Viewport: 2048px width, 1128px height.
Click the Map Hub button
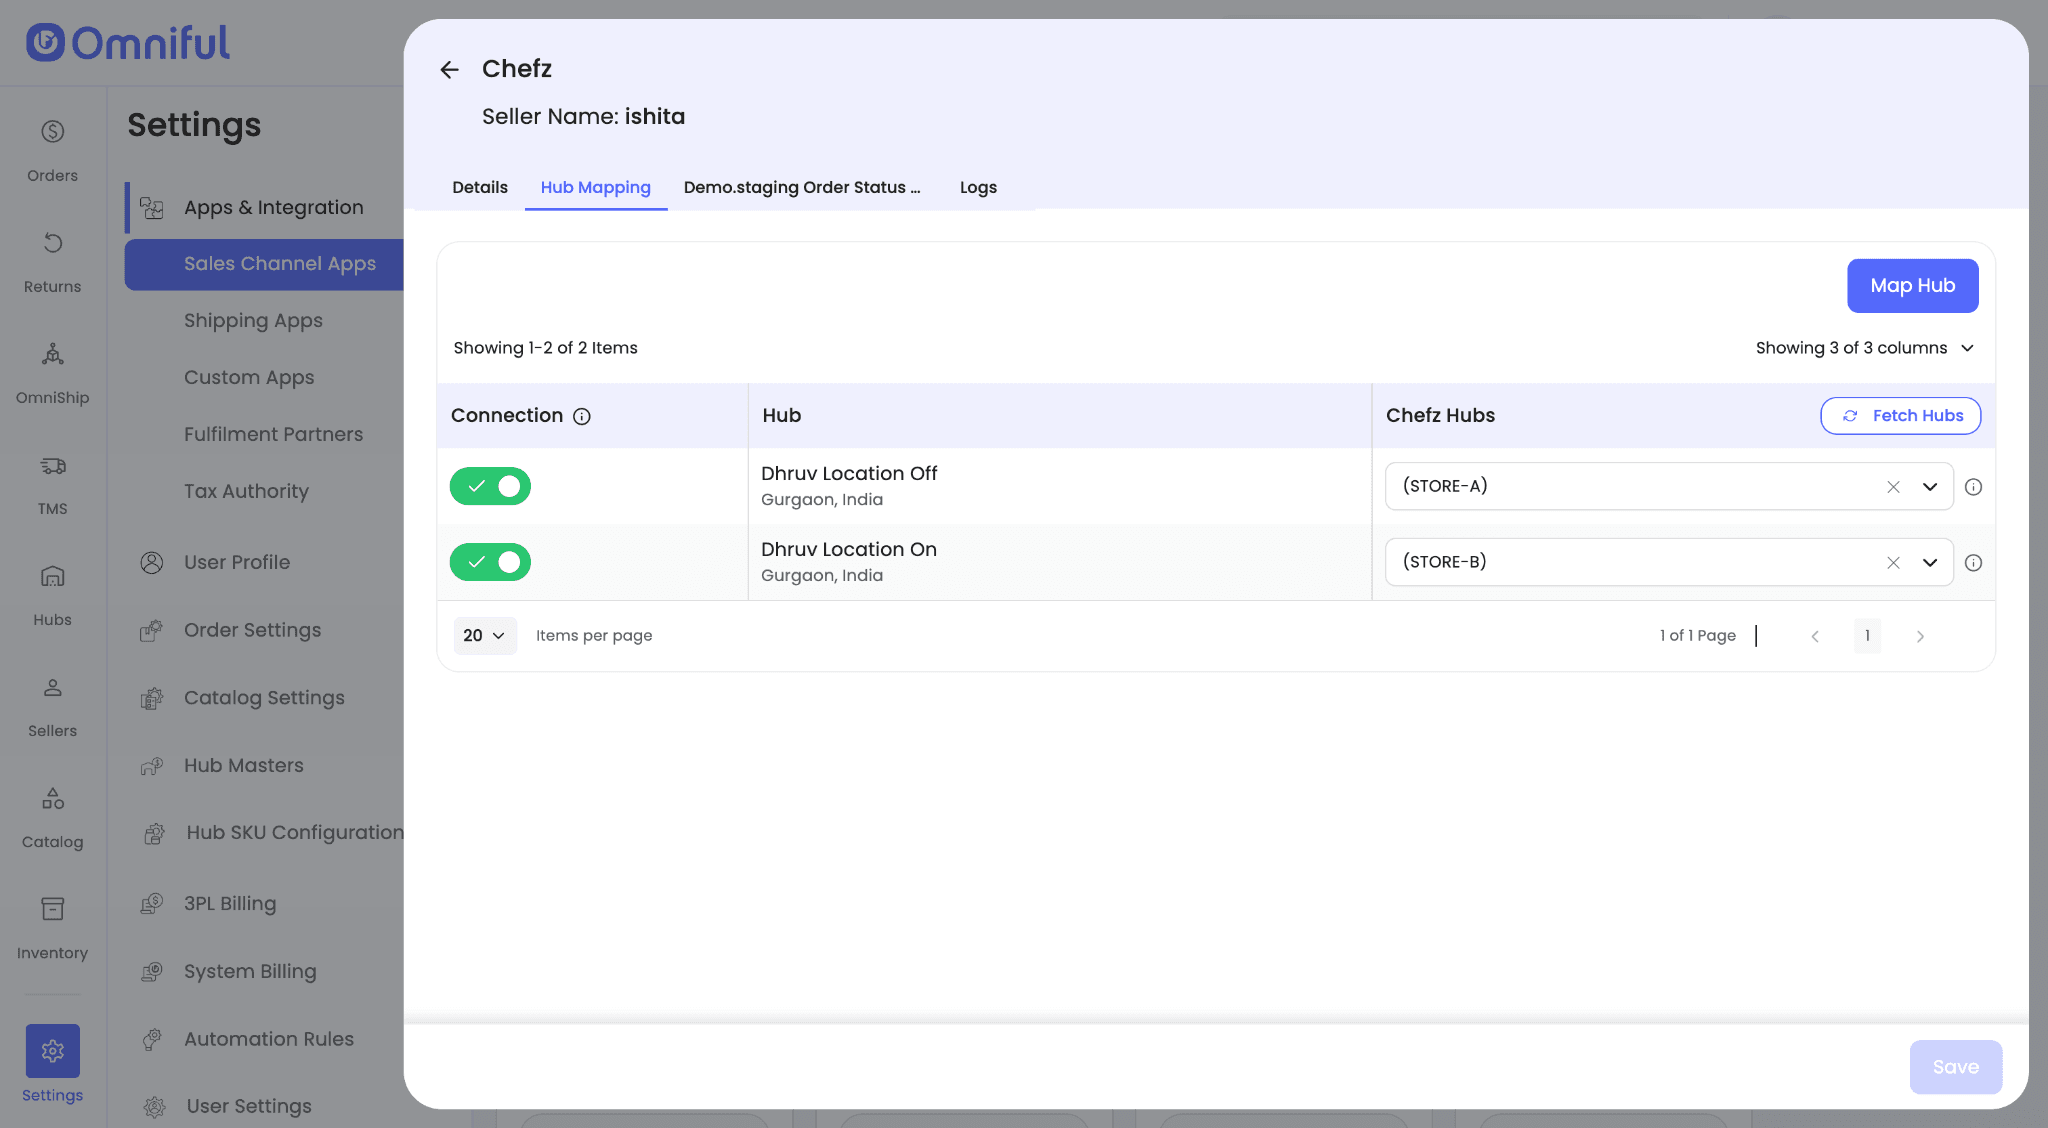(x=1912, y=286)
